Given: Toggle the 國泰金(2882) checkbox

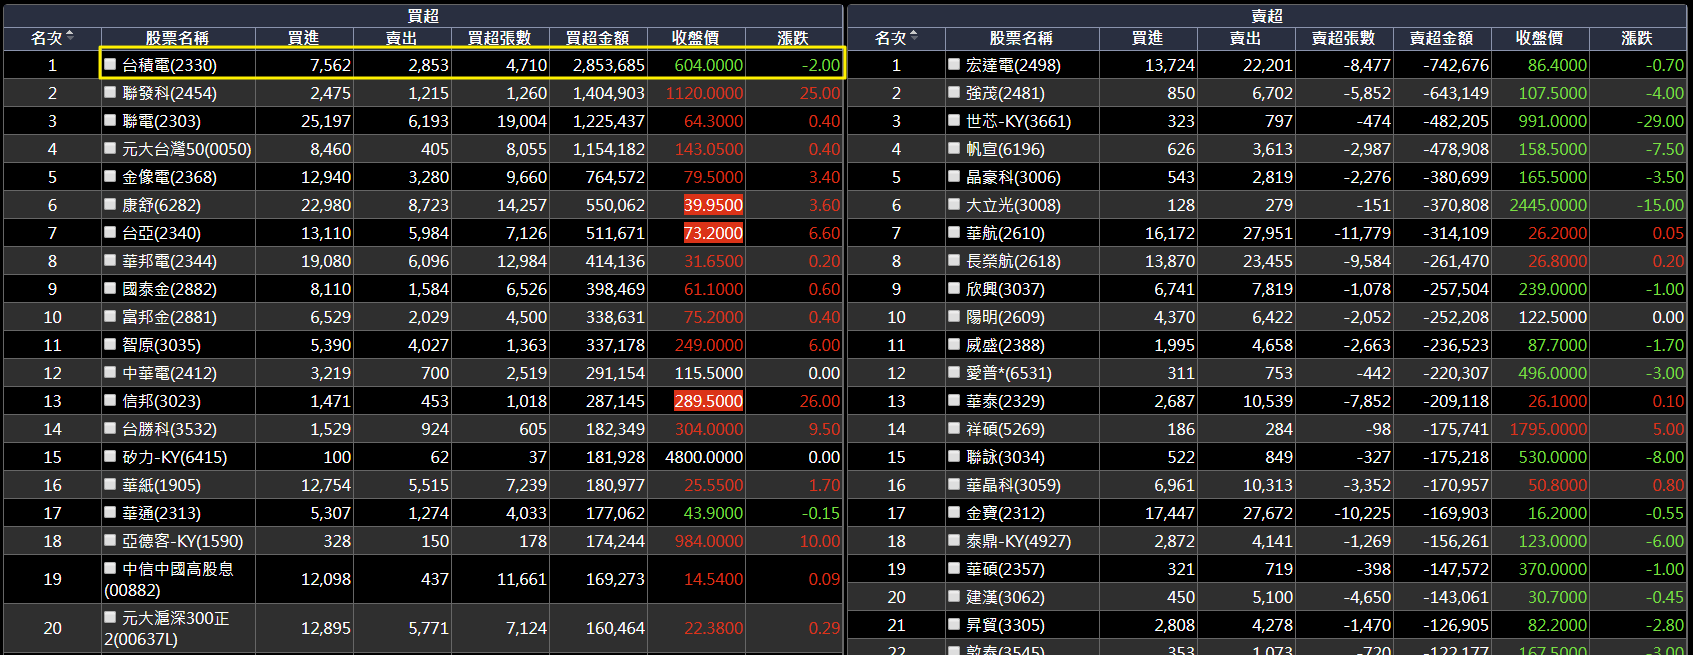Looking at the screenshot, I should 110,288.
